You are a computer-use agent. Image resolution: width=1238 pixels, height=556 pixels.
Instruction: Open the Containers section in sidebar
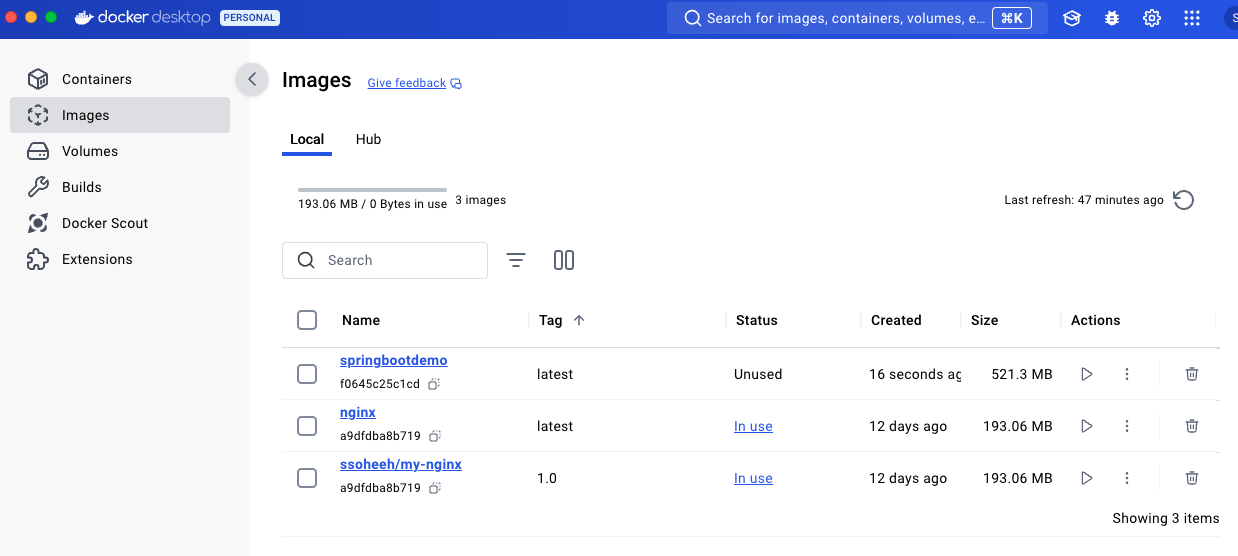point(120,79)
